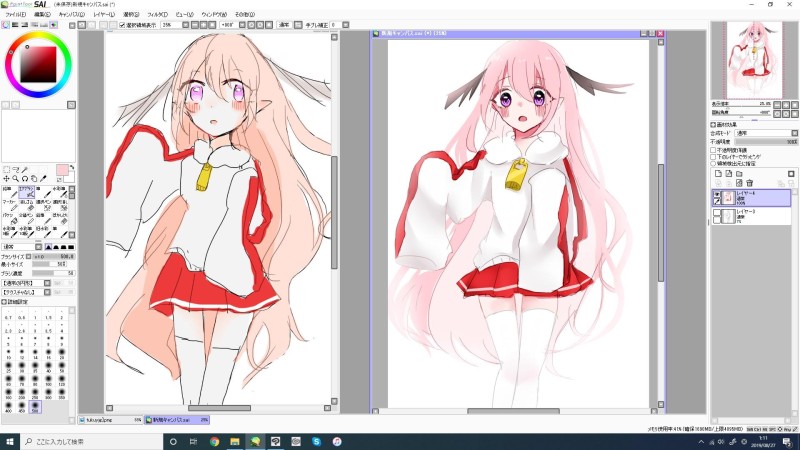Toggle the pen-edit lock on レイヤー6
This screenshot has height=450, width=800.
coord(717,202)
